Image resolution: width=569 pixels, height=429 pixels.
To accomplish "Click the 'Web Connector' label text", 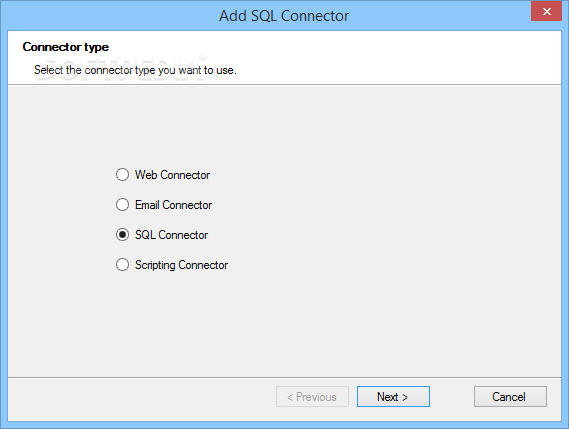I will coord(172,175).
